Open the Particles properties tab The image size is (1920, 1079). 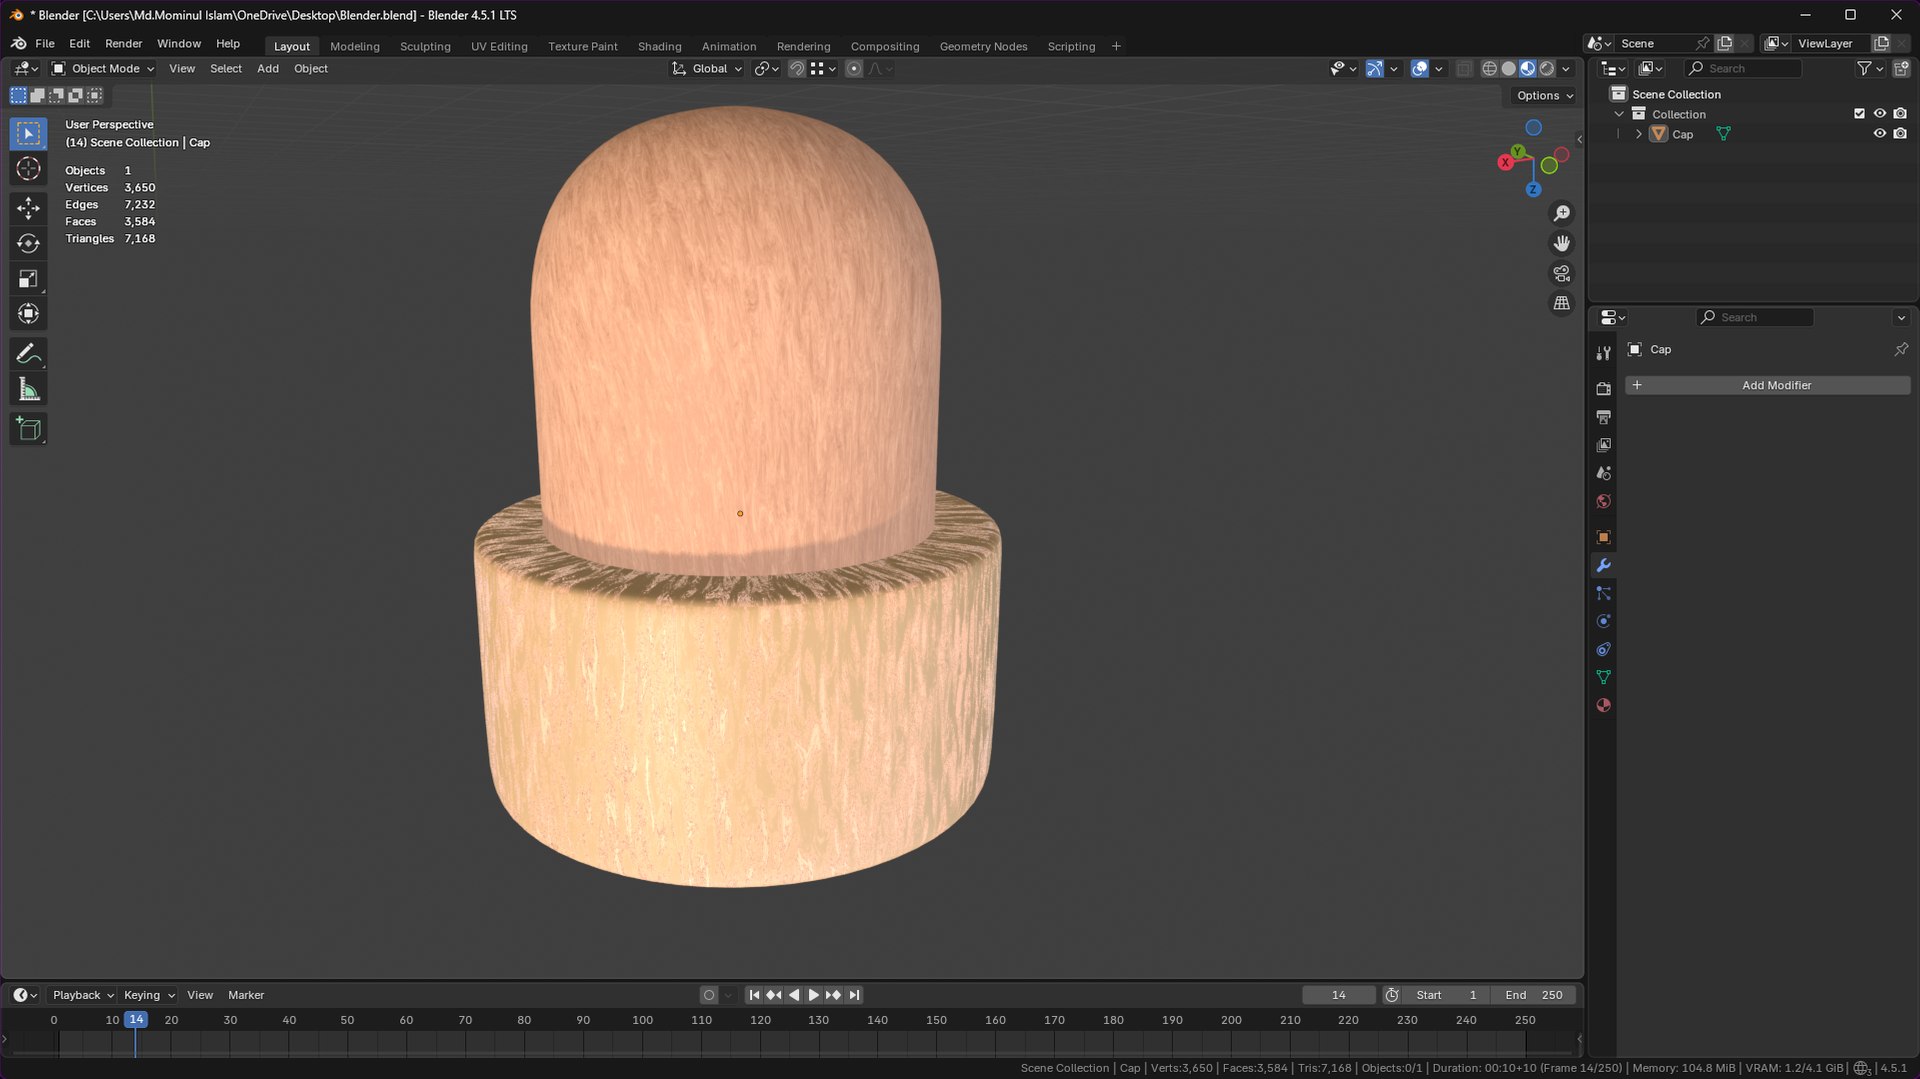tap(1603, 593)
